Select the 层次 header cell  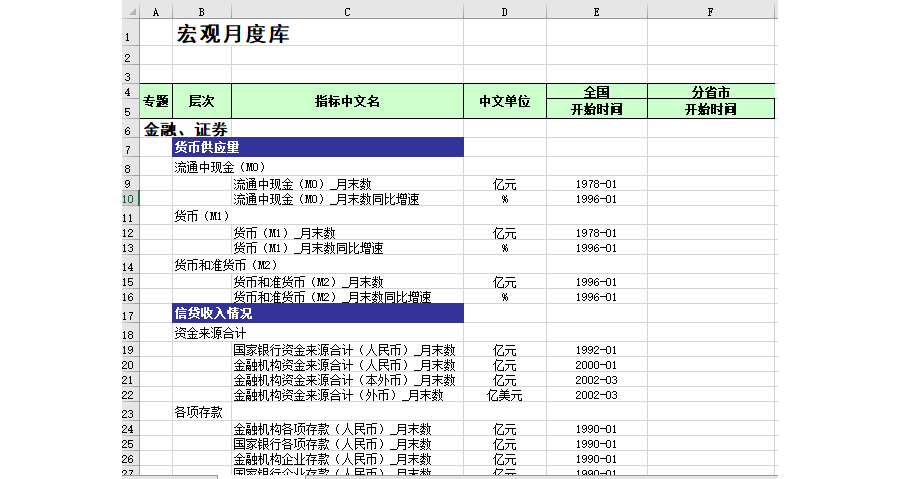201,101
